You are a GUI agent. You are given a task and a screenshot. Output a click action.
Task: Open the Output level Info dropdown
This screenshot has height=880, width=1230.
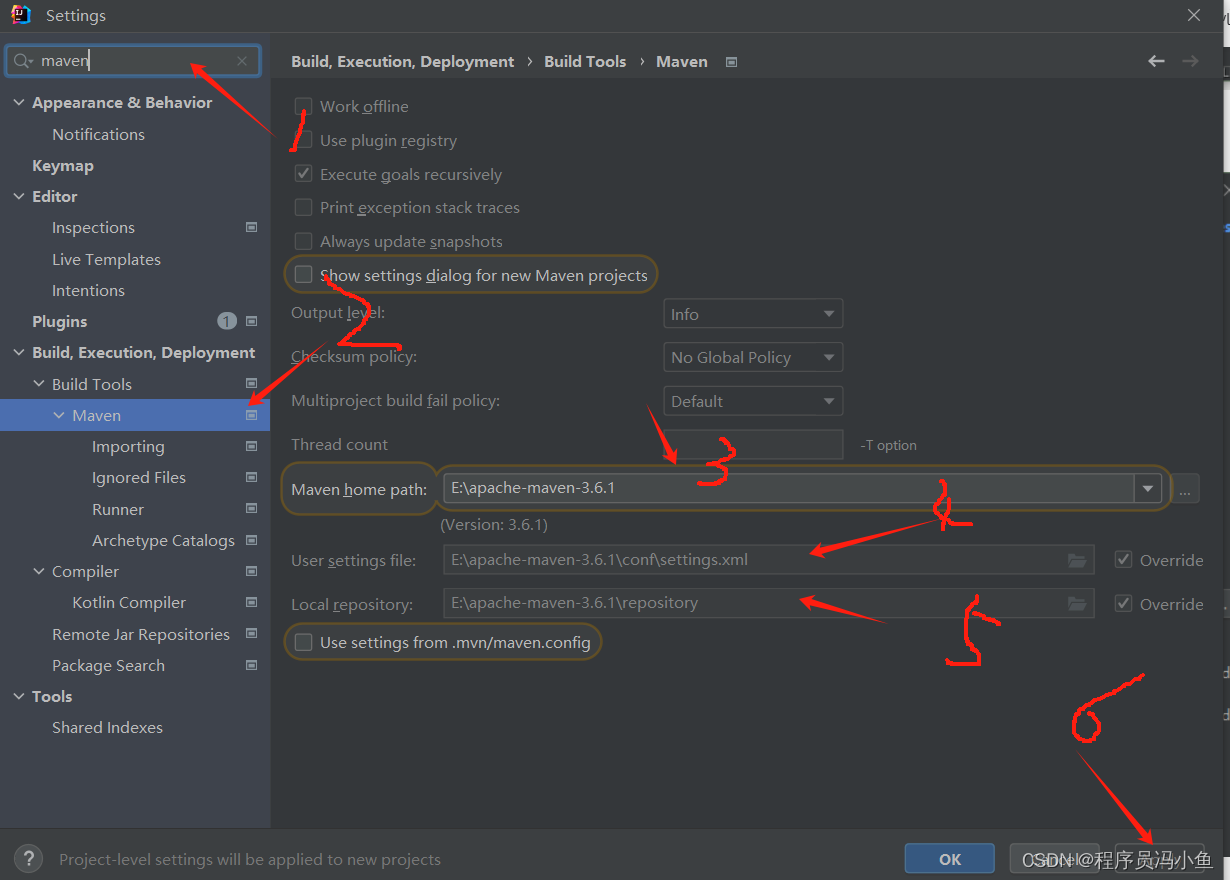click(753, 314)
